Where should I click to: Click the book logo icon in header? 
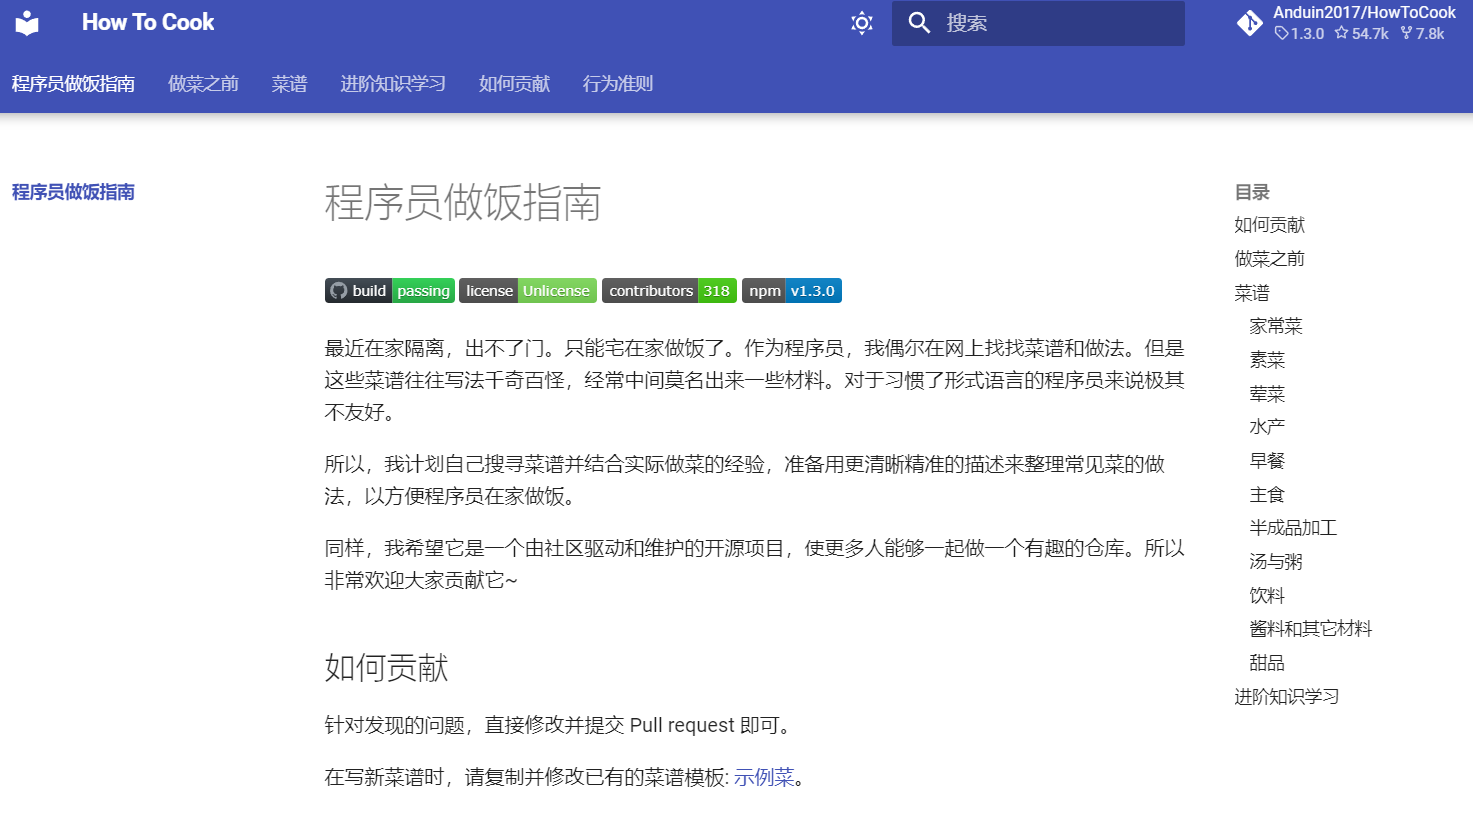click(27, 23)
